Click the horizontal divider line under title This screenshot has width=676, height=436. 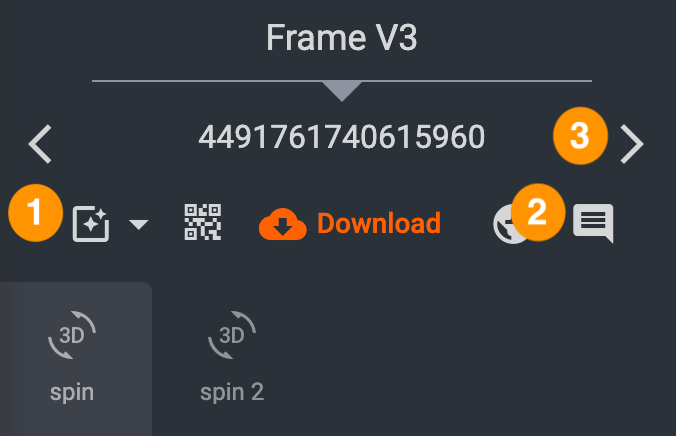[342, 81]
